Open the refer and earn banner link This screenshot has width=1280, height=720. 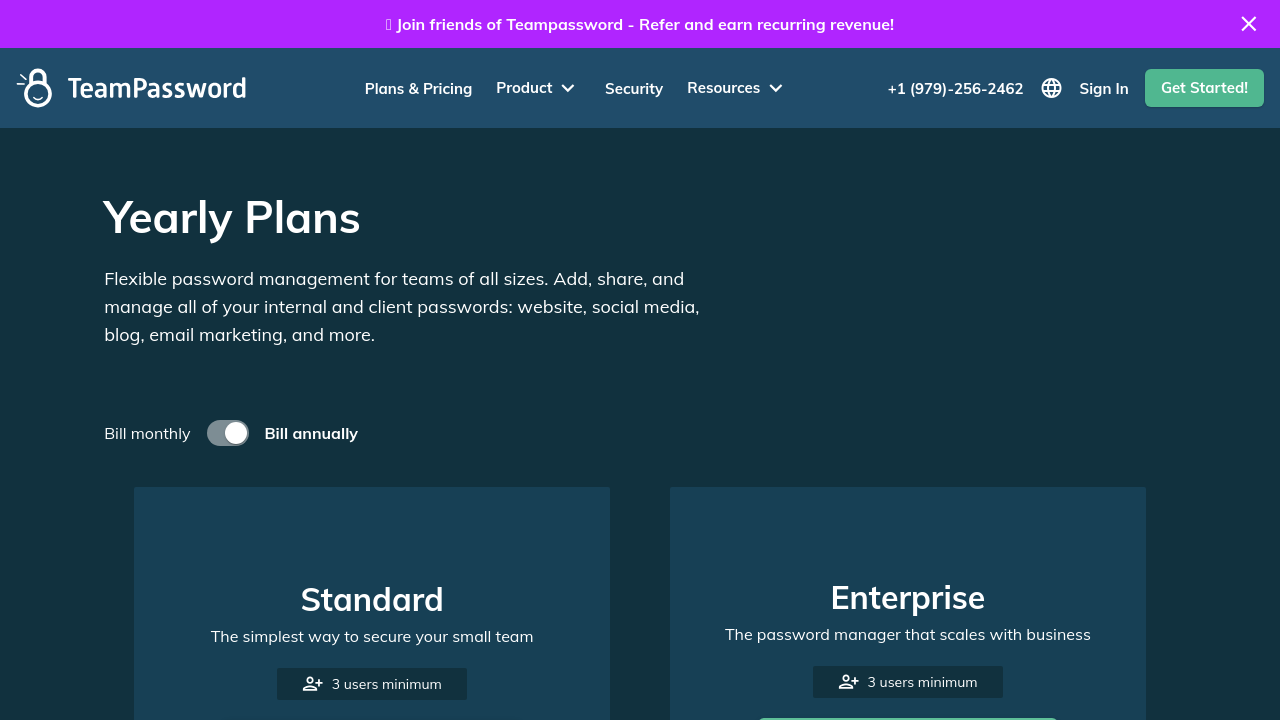click(644, 24)
